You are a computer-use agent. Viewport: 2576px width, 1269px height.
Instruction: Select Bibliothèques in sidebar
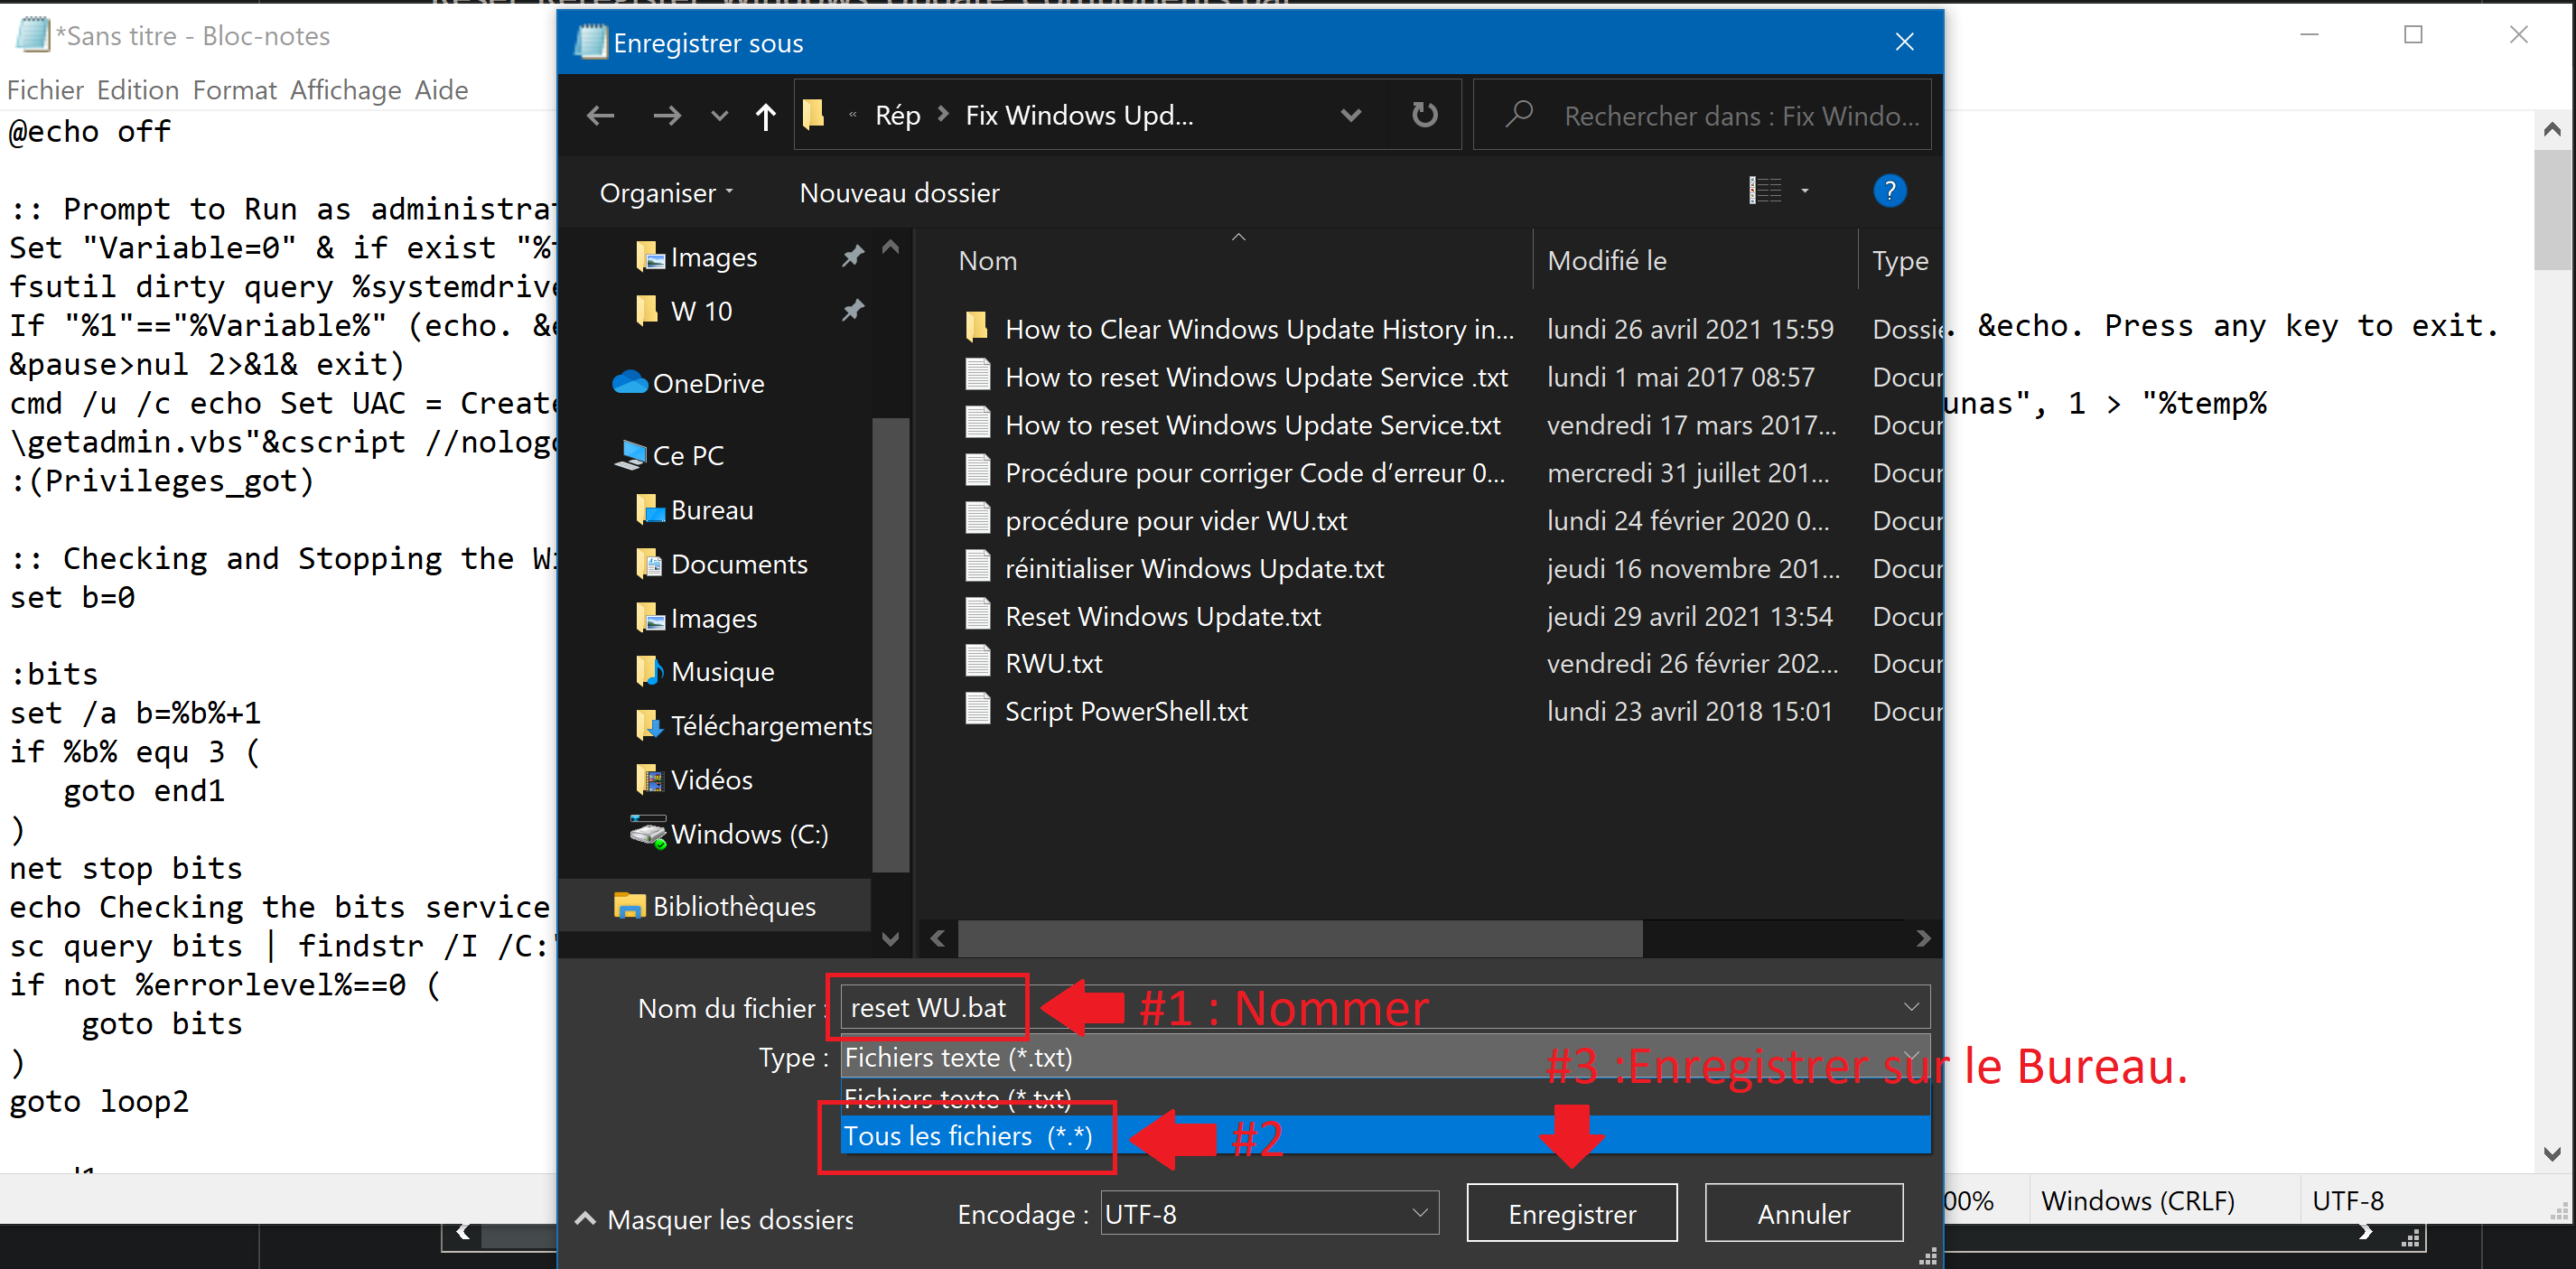[715, 906]
